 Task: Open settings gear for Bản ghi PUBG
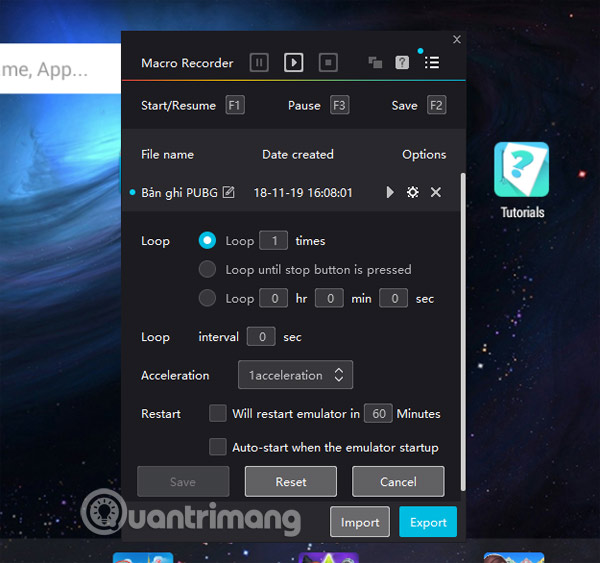pyautogui.click(x=412, y=192)
